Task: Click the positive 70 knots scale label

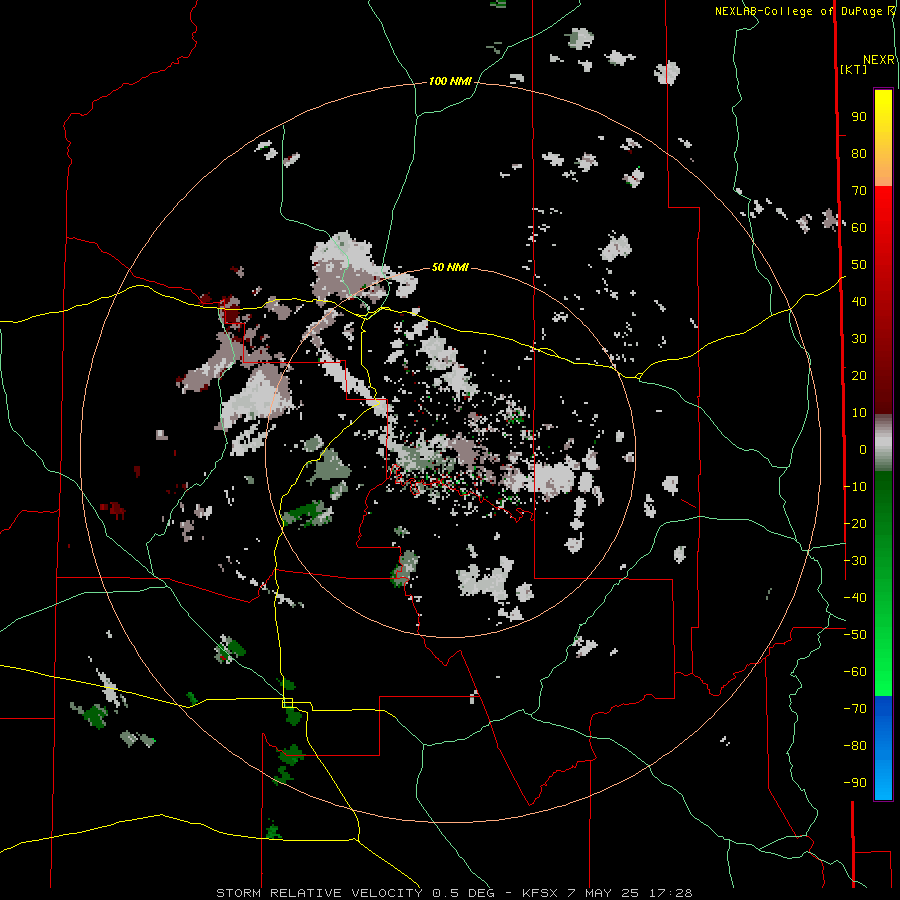Action: (859, 191)
